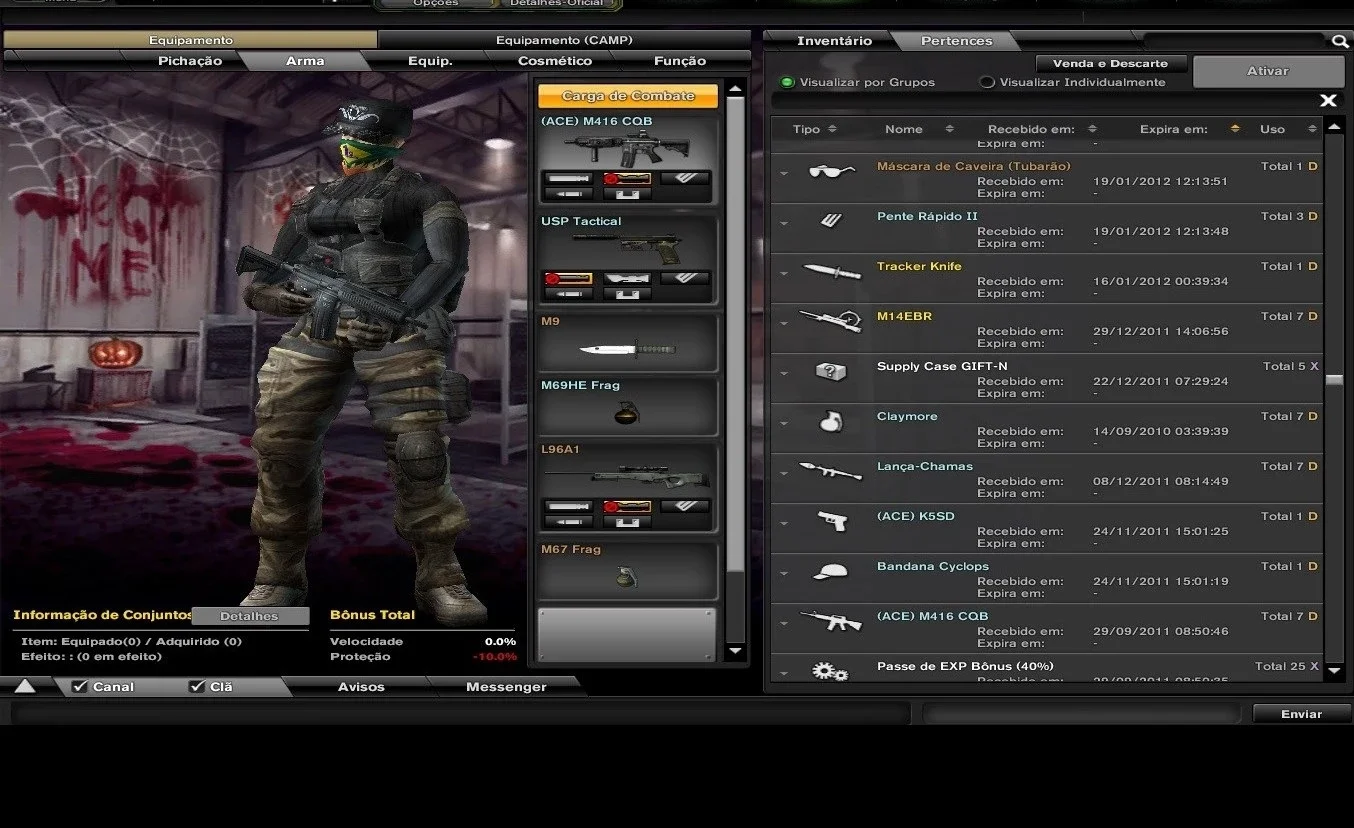Expand the M14EBR row arrow
The width and height of the screenshot is (1354, 828).
point(784,324)
